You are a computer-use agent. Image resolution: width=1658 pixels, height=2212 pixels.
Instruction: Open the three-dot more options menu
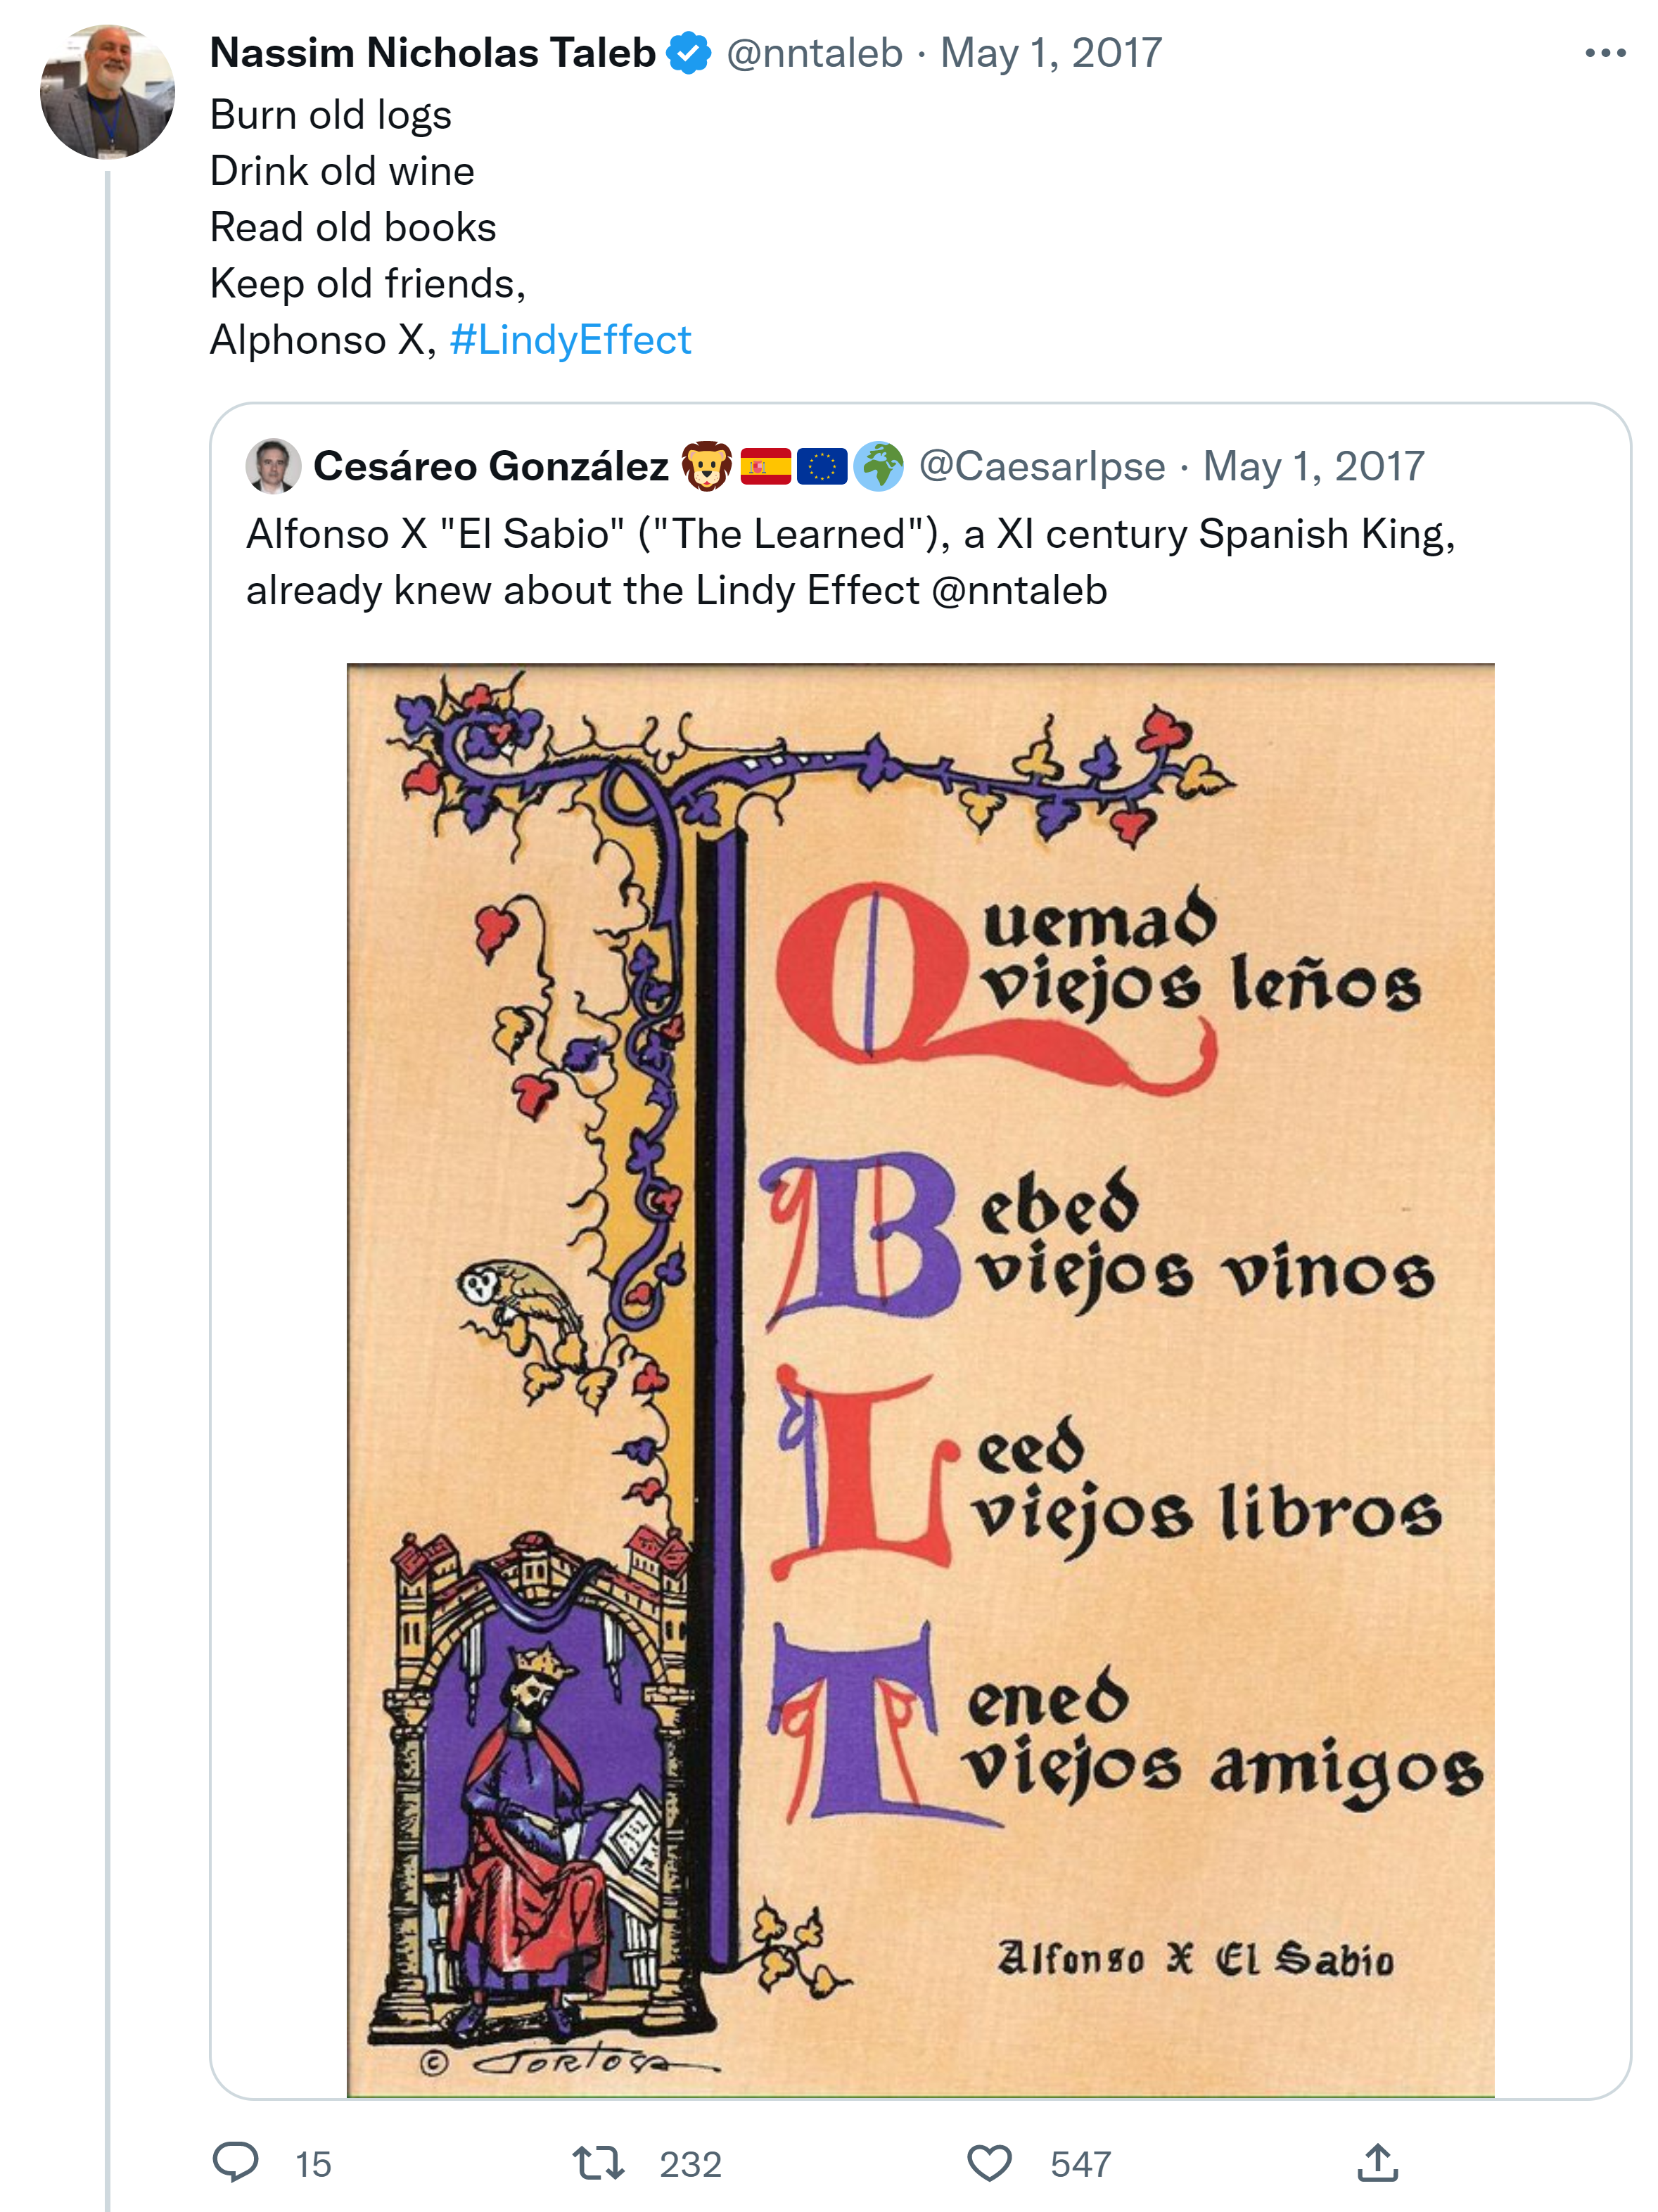tap(1604, 53)
